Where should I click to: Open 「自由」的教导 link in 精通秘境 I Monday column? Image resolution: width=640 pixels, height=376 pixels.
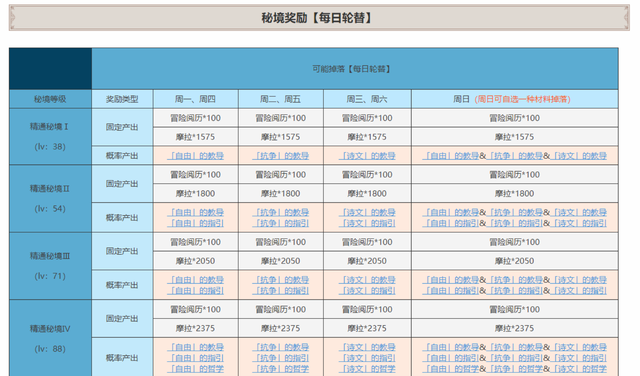point(196,156)
